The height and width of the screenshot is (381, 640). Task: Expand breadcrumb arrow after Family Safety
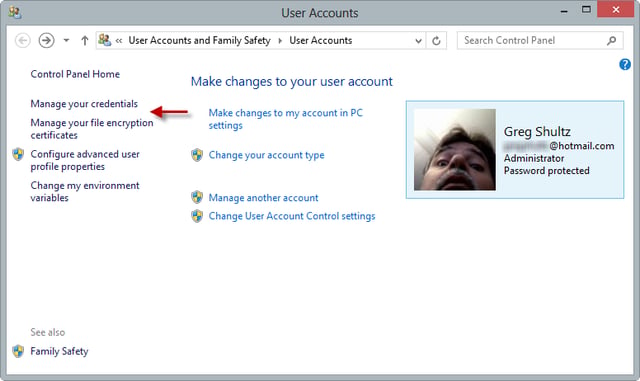coord(280,40)
